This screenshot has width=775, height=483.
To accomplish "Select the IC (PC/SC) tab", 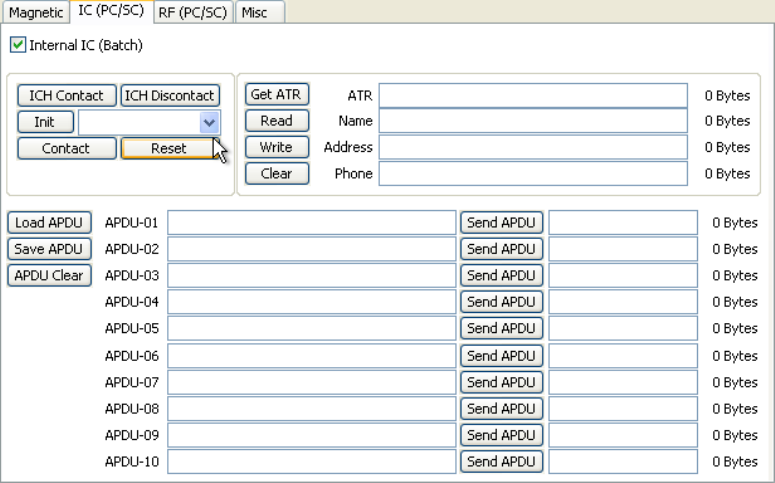I will [x=111, y=11].
